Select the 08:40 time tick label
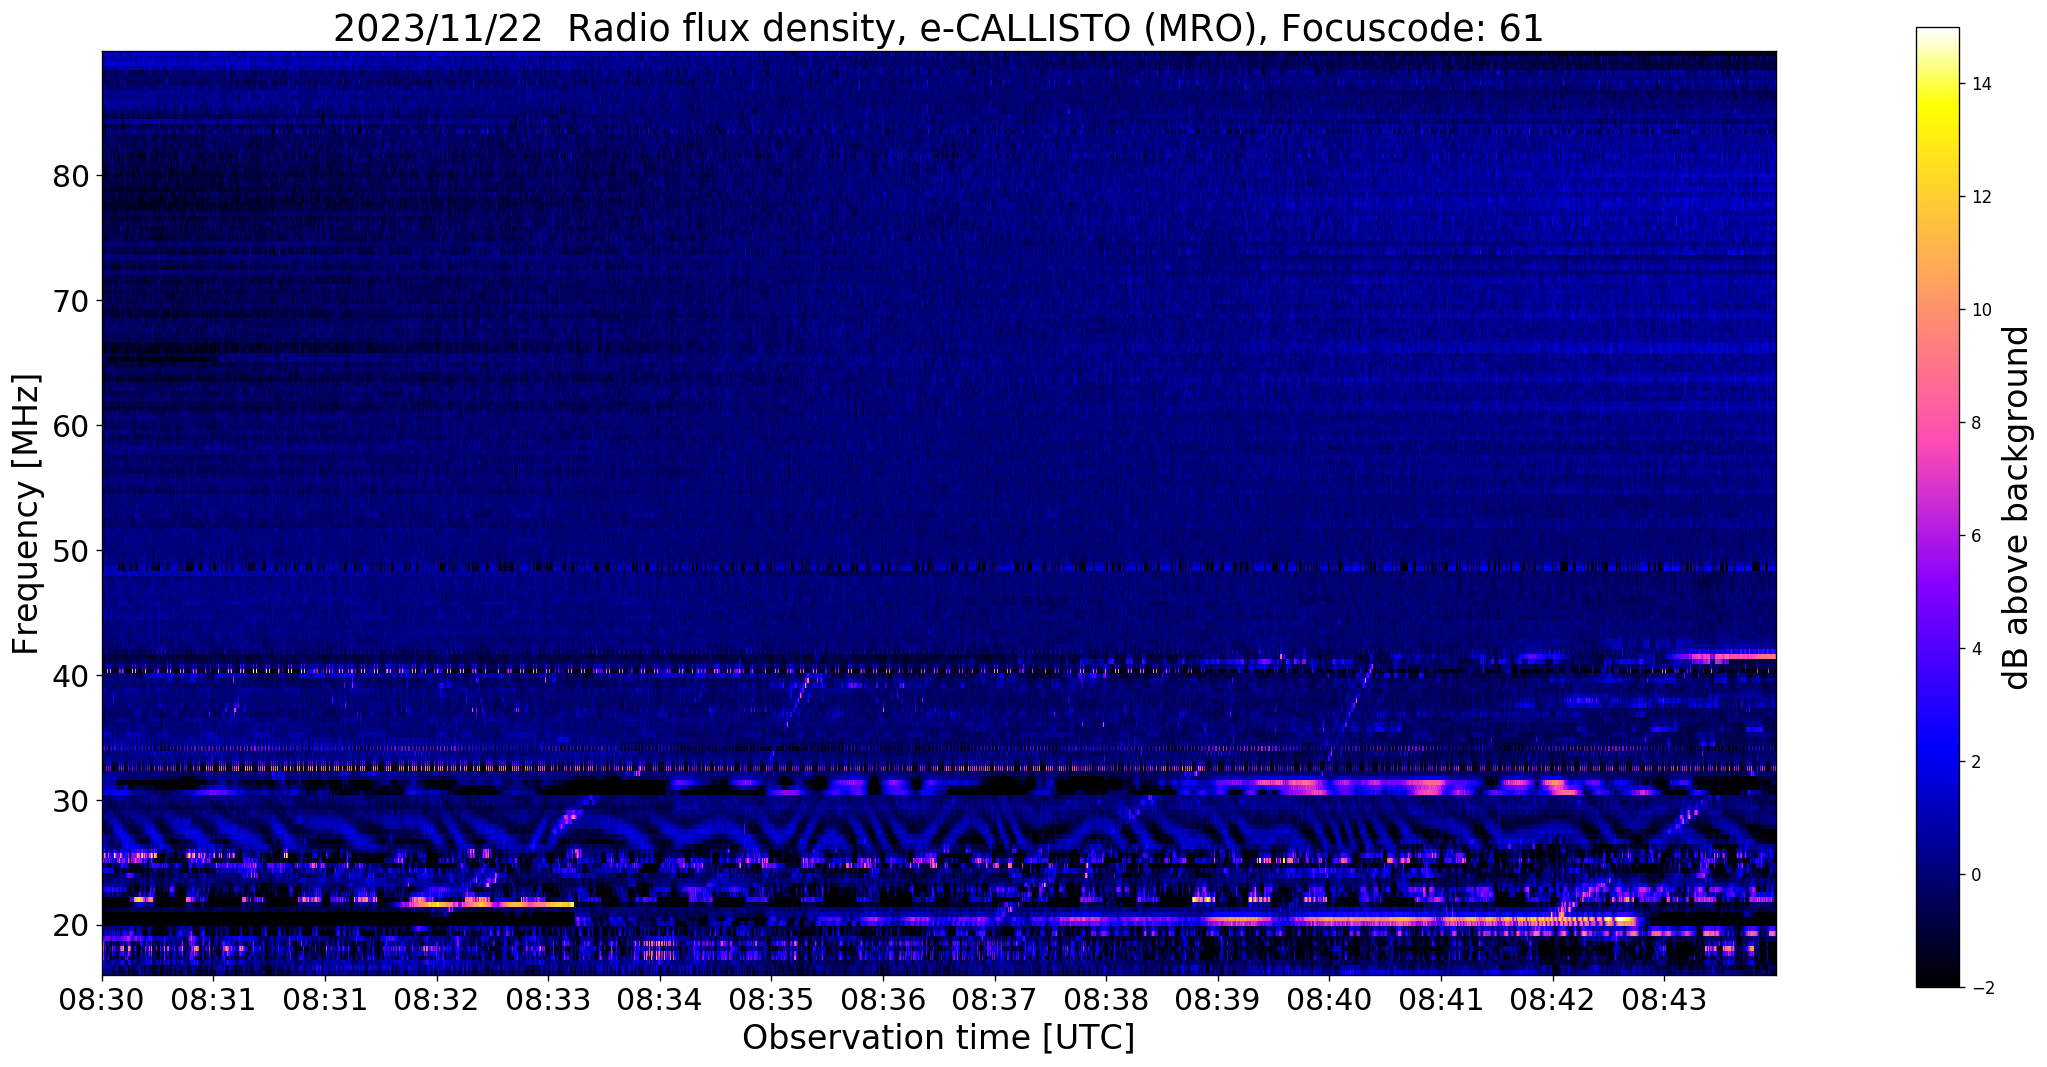Image resolution: width=2047 pixels, height=1067 pixels. click(1329, 999)
